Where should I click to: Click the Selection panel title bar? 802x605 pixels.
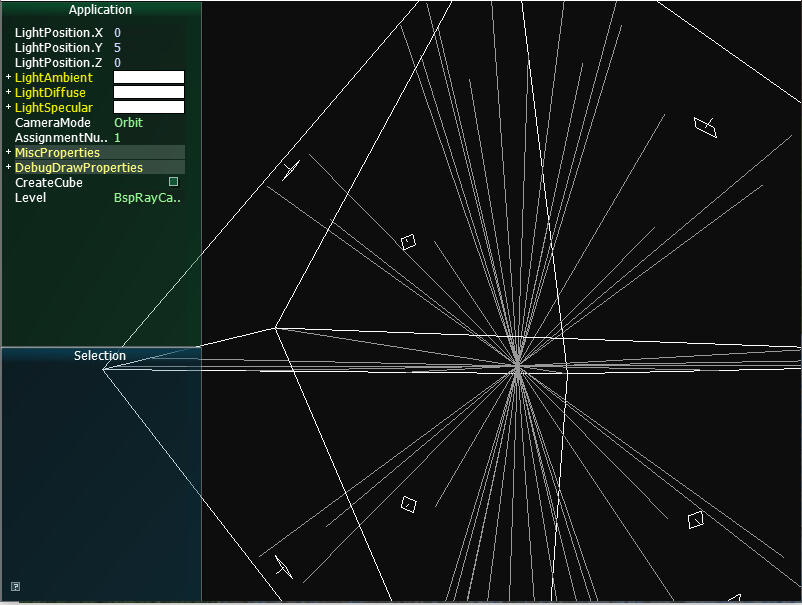tap(100, 356)
